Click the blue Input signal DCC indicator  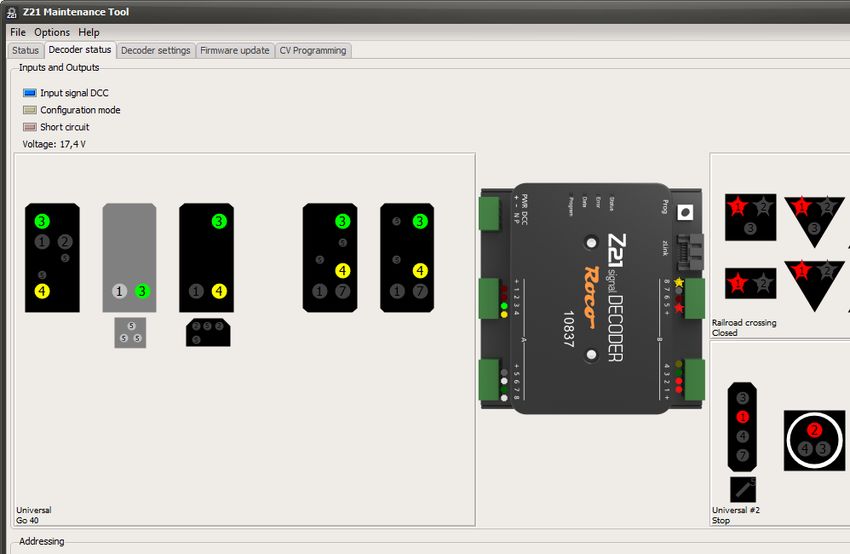tap(30, 93)
